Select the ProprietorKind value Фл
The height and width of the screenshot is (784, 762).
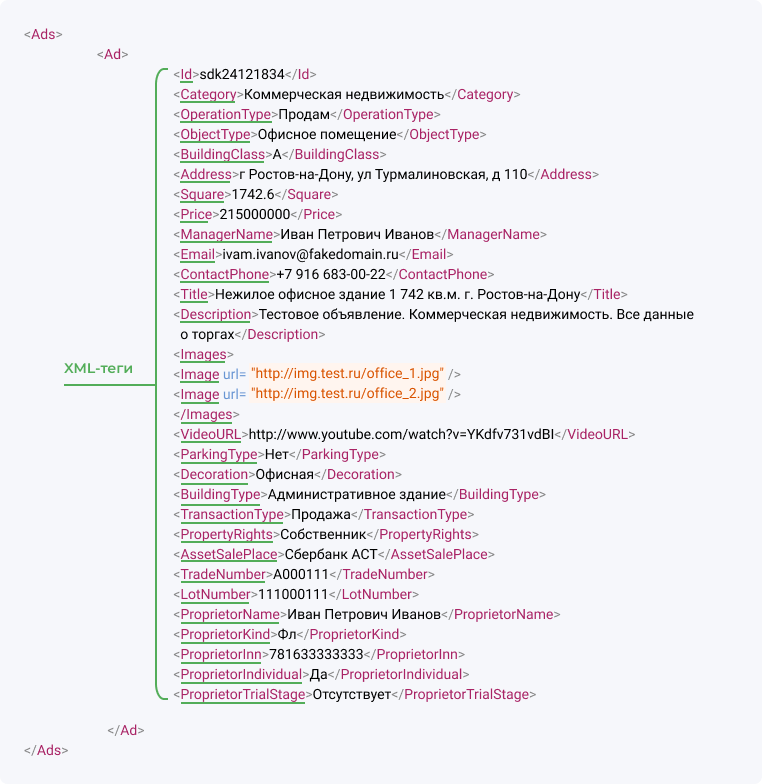(287, 634)
